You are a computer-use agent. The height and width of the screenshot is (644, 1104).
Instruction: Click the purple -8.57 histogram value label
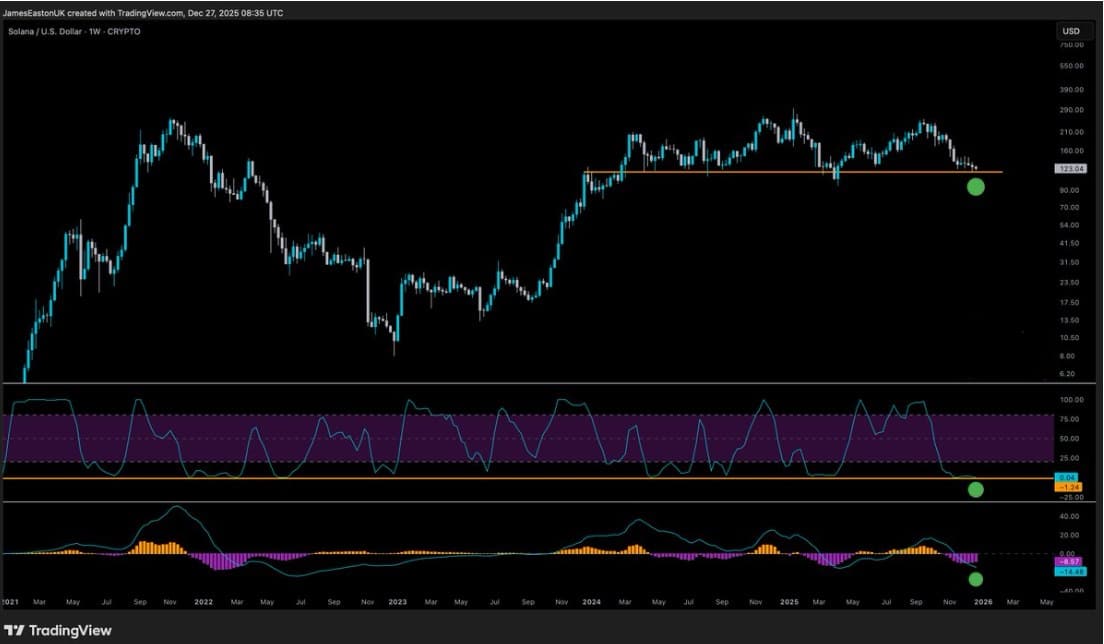point(1068,562)
